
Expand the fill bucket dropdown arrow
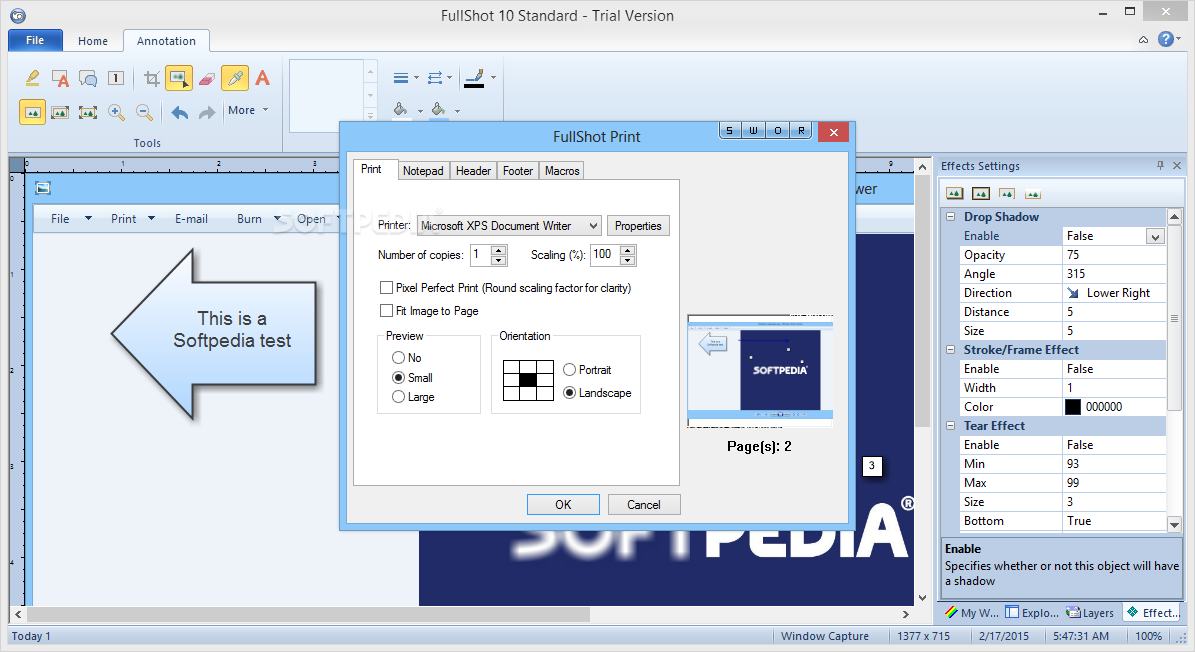click(x=420, y=111)
